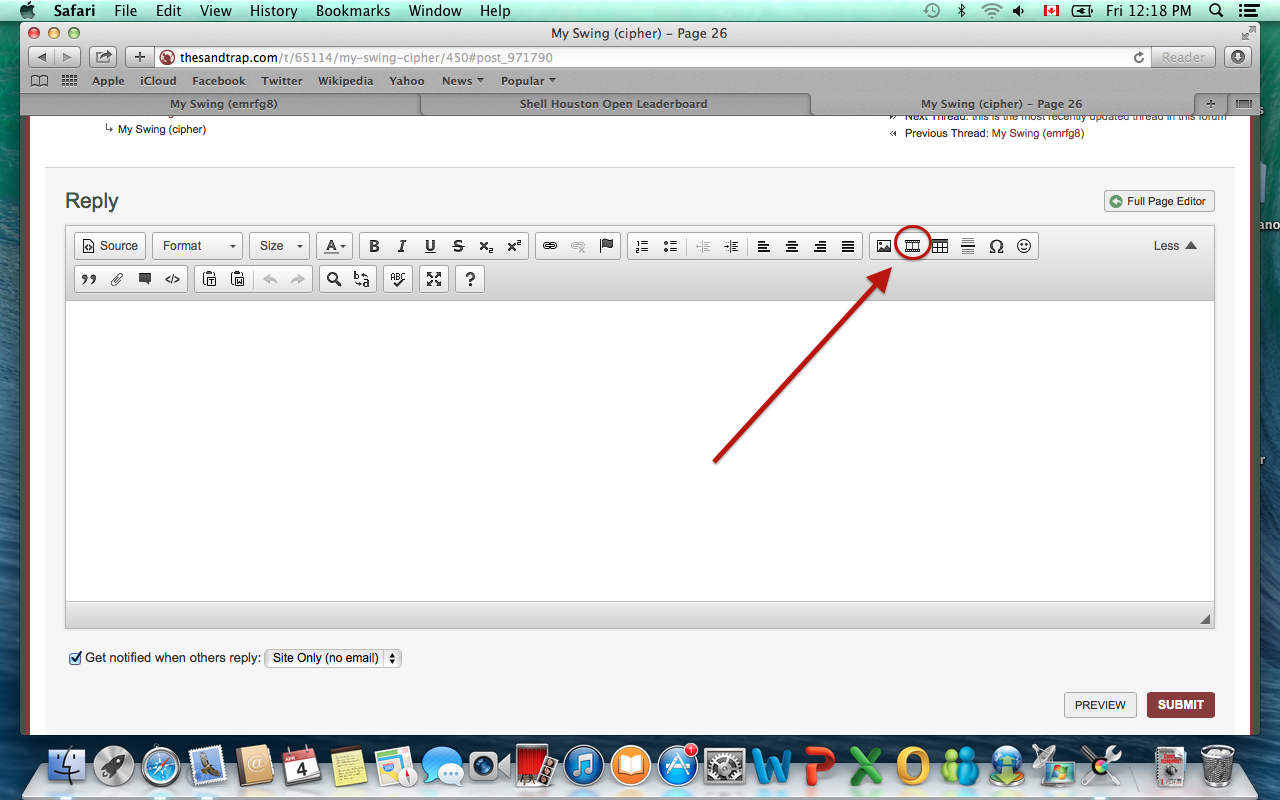Open the special character Omega icon
This screenshot has width=1280, height=800.
pyautogui.click(x=996, y=246)
